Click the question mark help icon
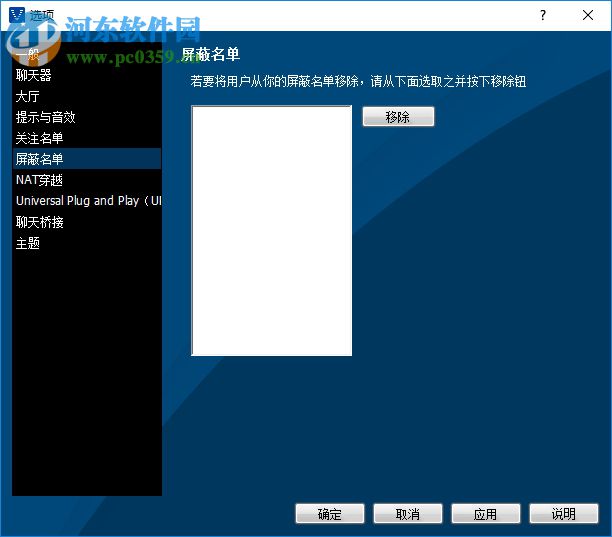Image resolution: width=612 pixels, height=537 pixels. [543, 15]
